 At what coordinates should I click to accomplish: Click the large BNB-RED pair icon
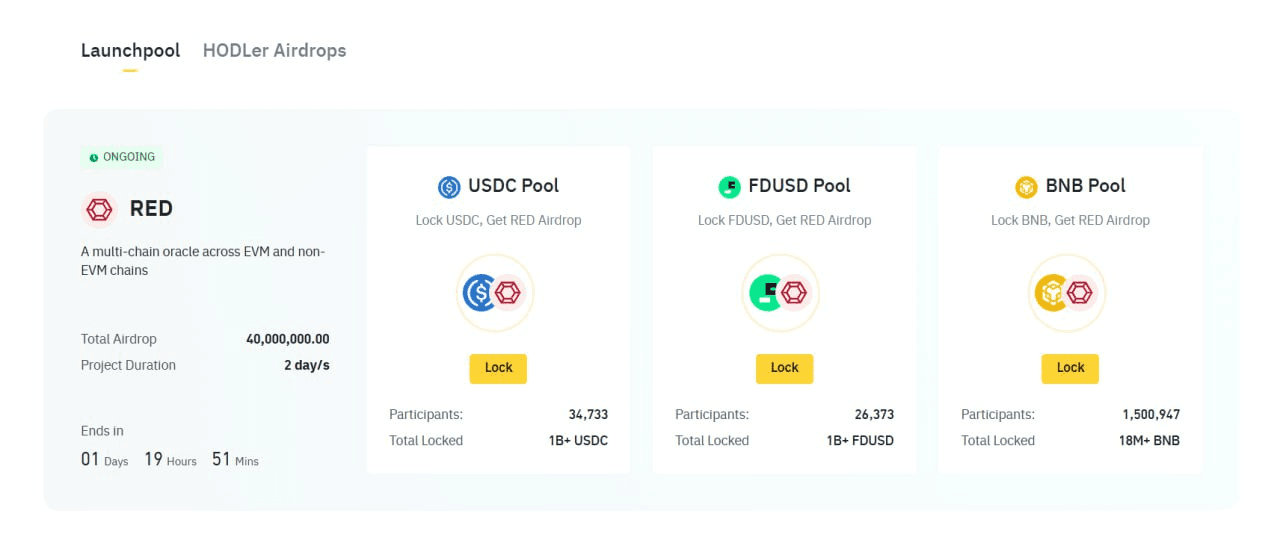[1067, 293]
